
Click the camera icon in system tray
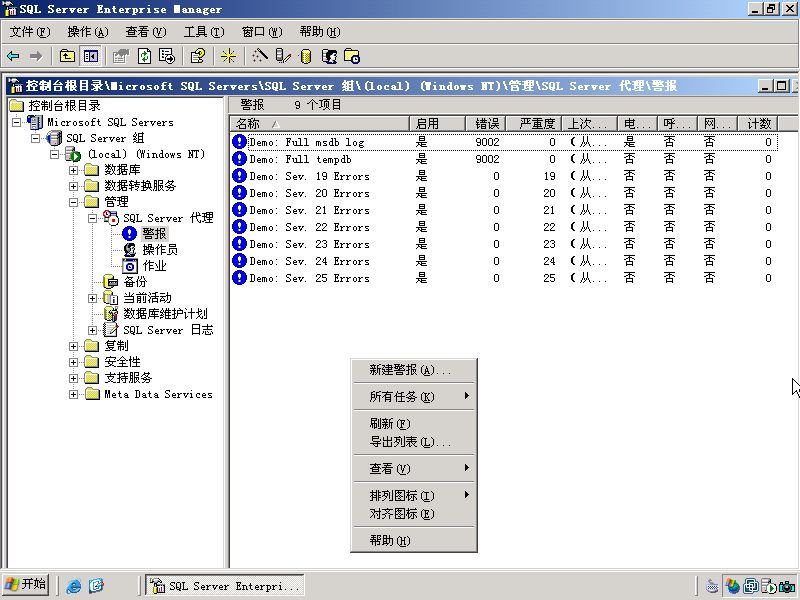788,587
